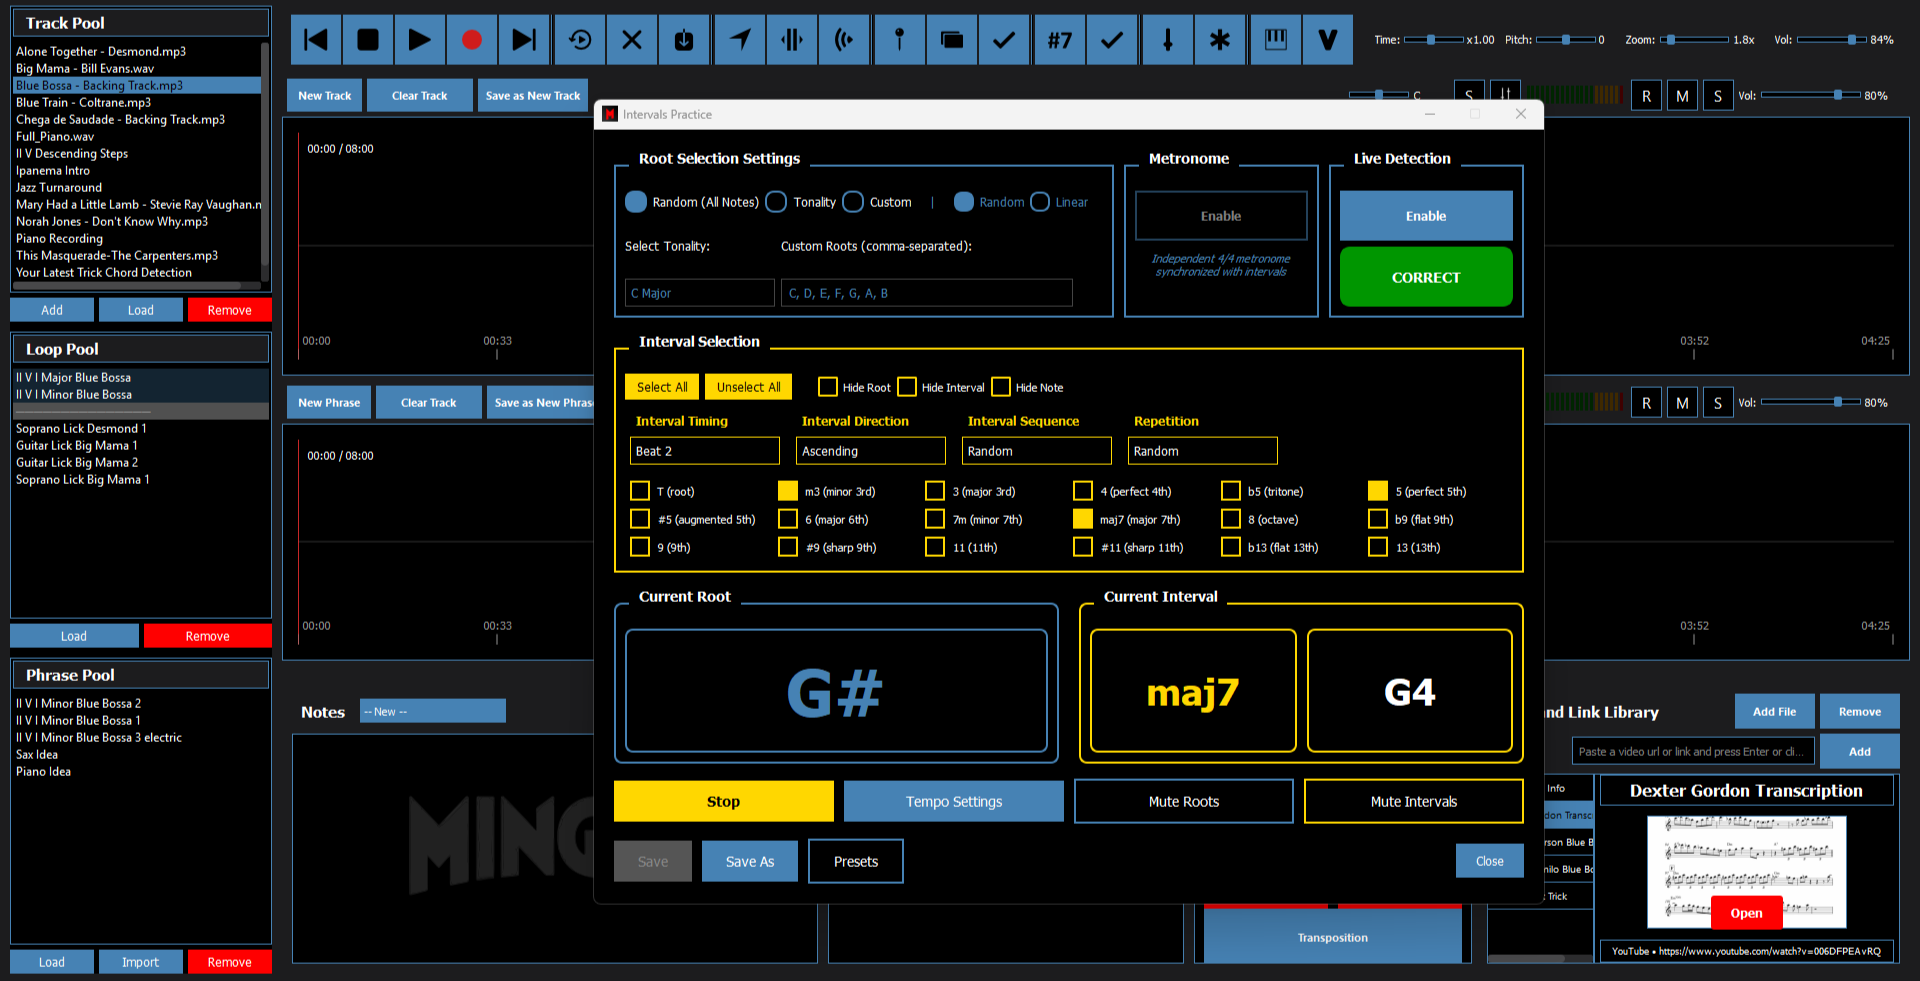
Task: Click the pin marker toolbar icon
Action: pyautogui.click(x=899, y=40)
